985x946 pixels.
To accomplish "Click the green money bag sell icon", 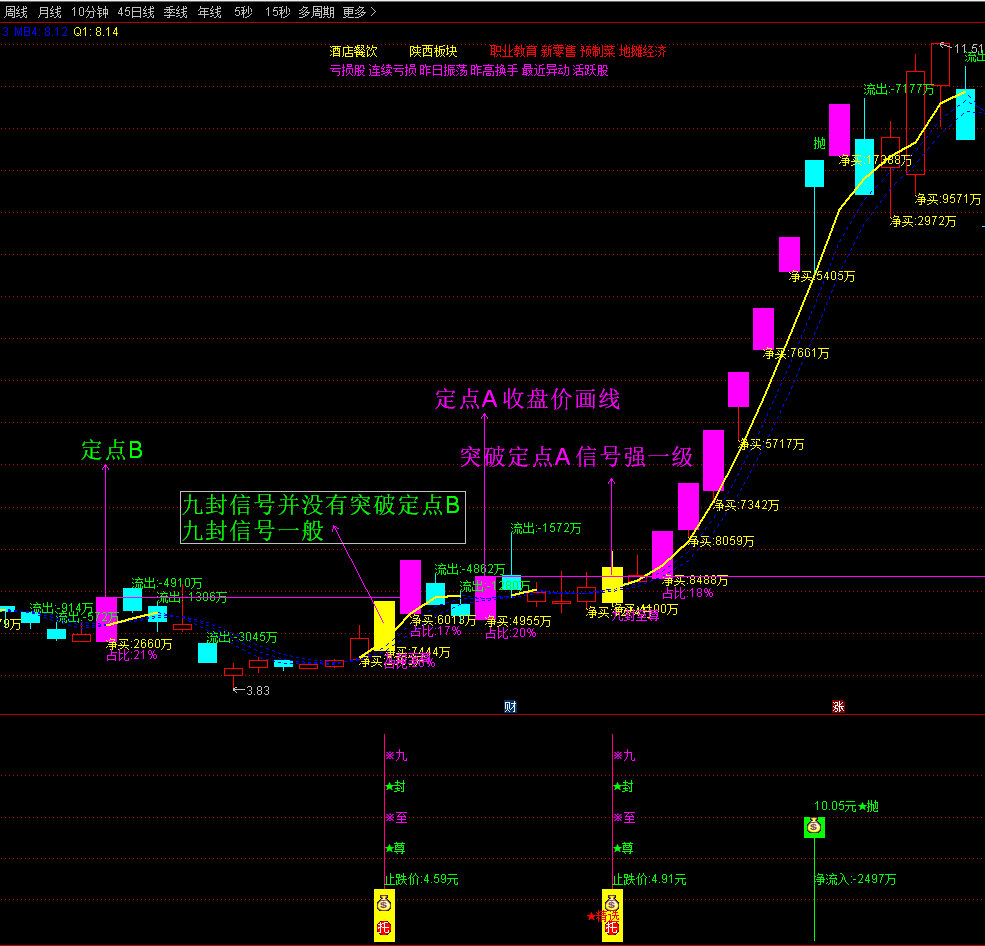I will 815,826.
